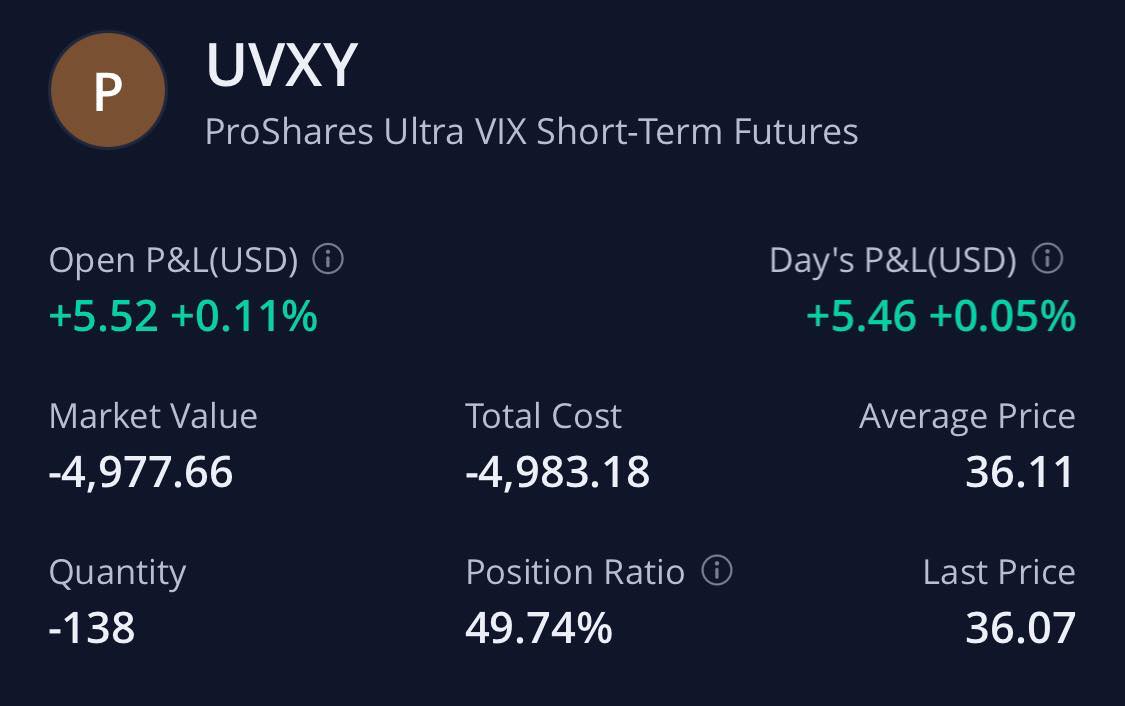
Task: Click ProShares Ultra VIX Short-Term Futures name
Action: click(532, 132)
